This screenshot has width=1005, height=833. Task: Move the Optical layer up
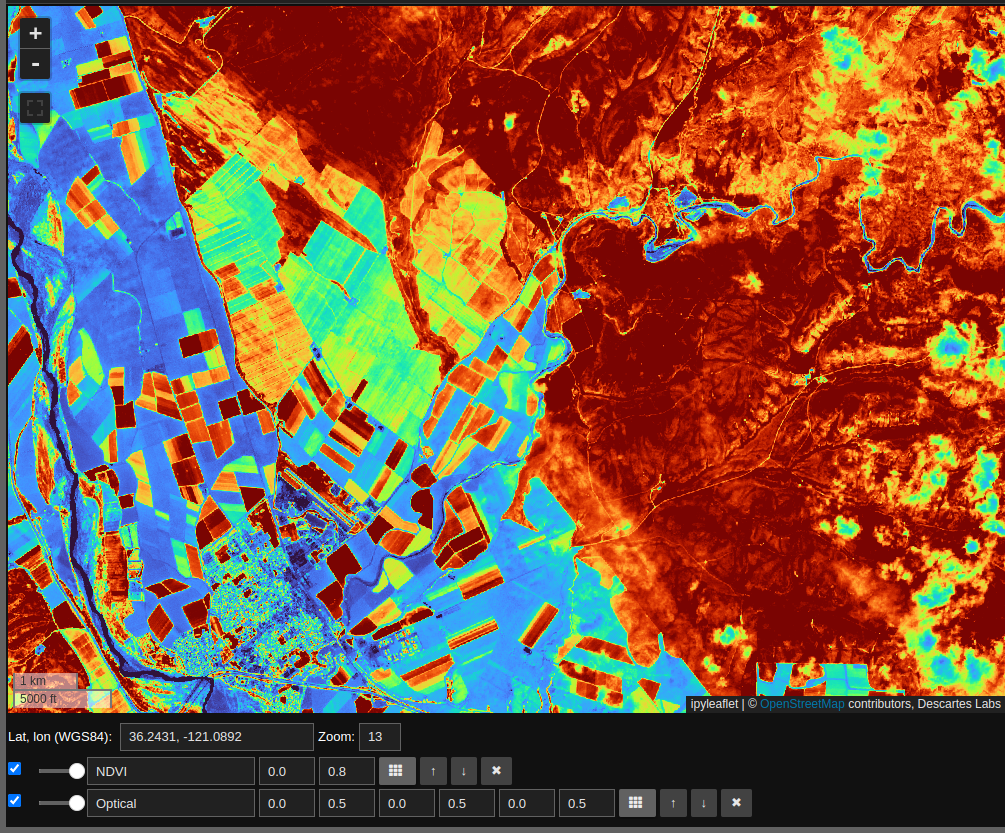(x=673, y=803)
